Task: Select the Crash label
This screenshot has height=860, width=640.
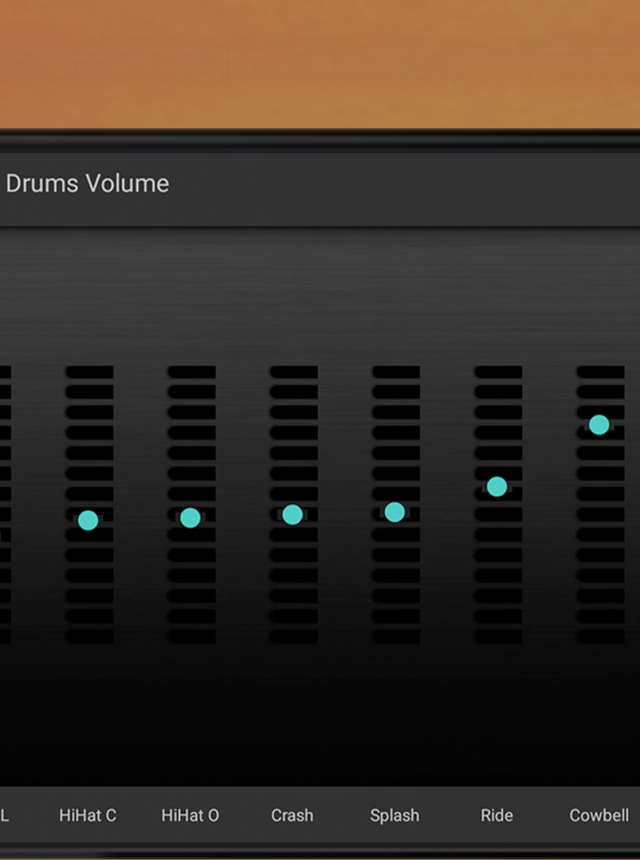Action: (x=292, y=815)
